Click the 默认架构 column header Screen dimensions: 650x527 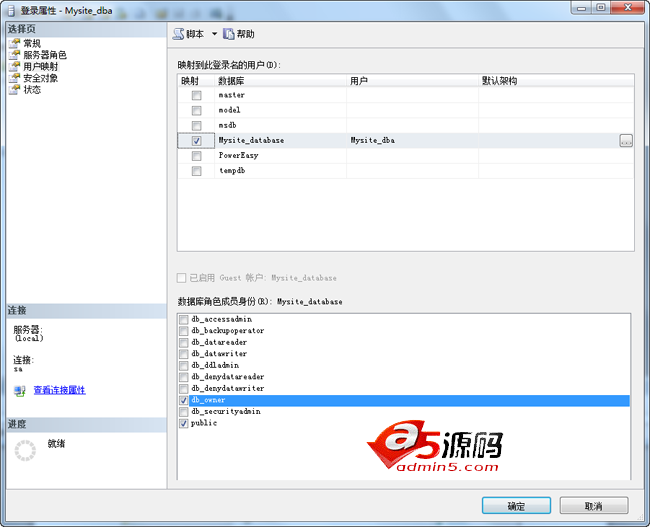[x=556, y=81]
